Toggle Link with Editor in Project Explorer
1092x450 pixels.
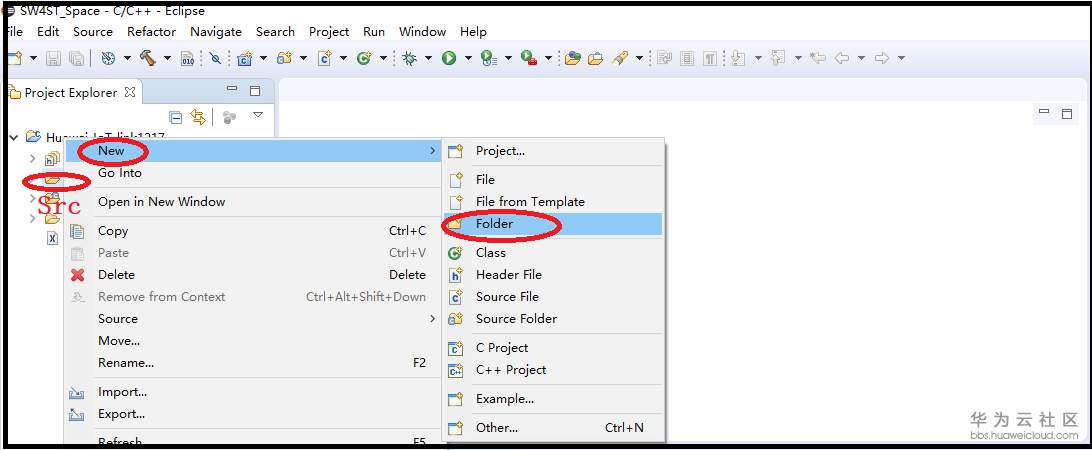198,116
